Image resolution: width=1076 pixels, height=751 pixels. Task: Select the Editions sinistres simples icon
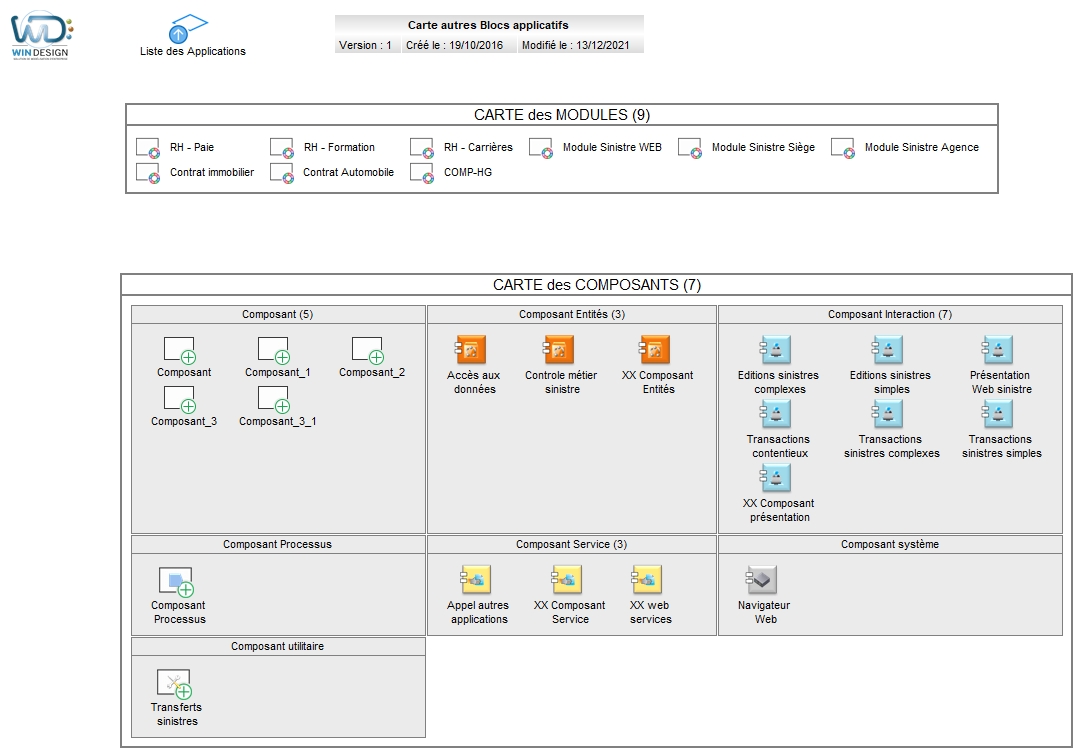(x=887, y=350)
